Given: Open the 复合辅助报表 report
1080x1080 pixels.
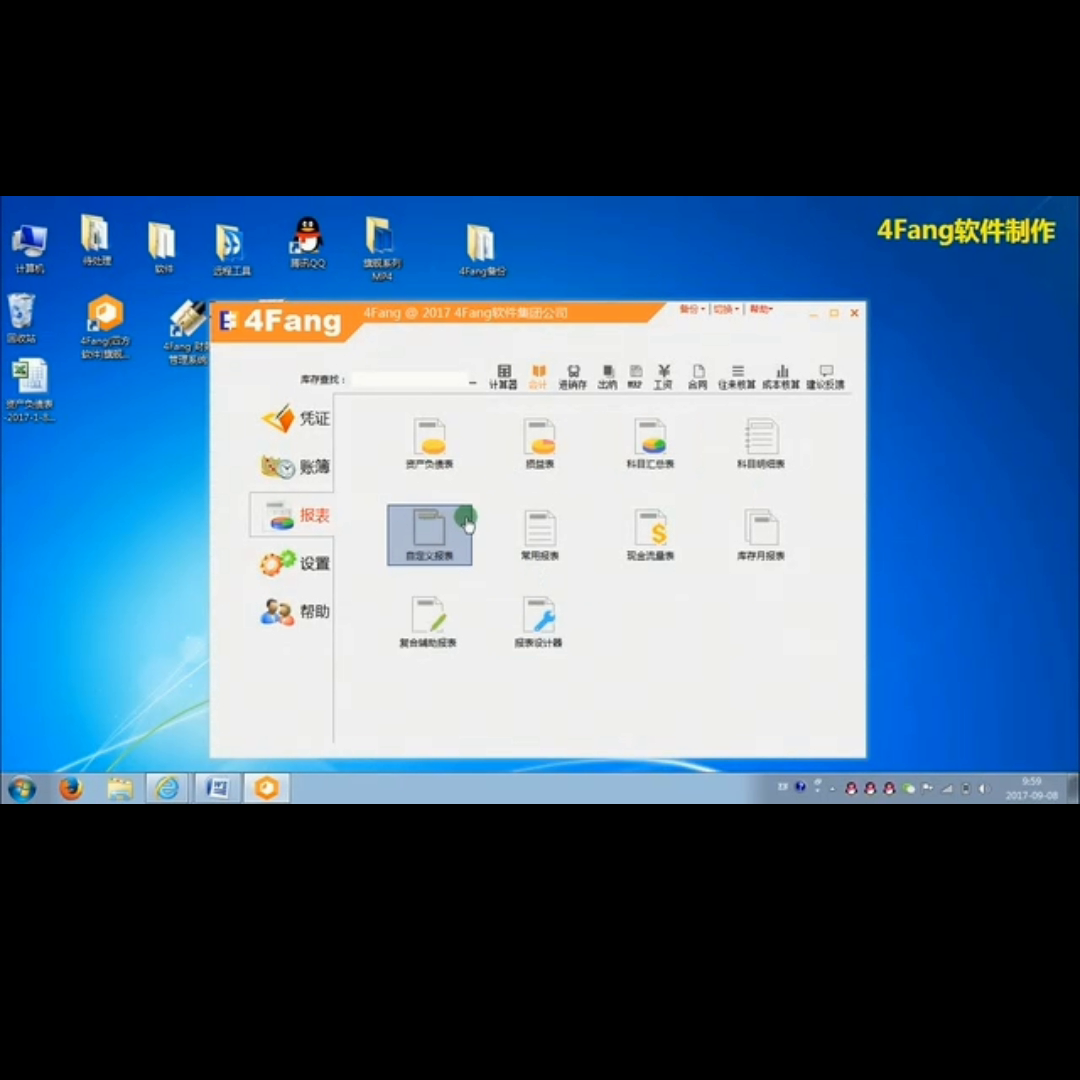Looking at the screenshot, I should (428, 622).
